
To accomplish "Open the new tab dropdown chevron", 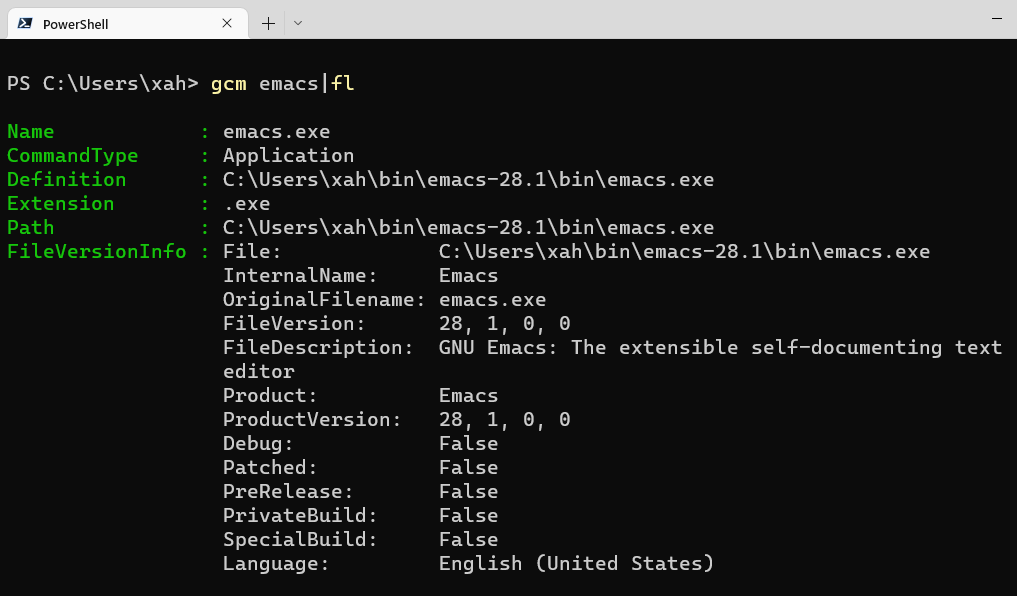I will [x=297, y=22].
